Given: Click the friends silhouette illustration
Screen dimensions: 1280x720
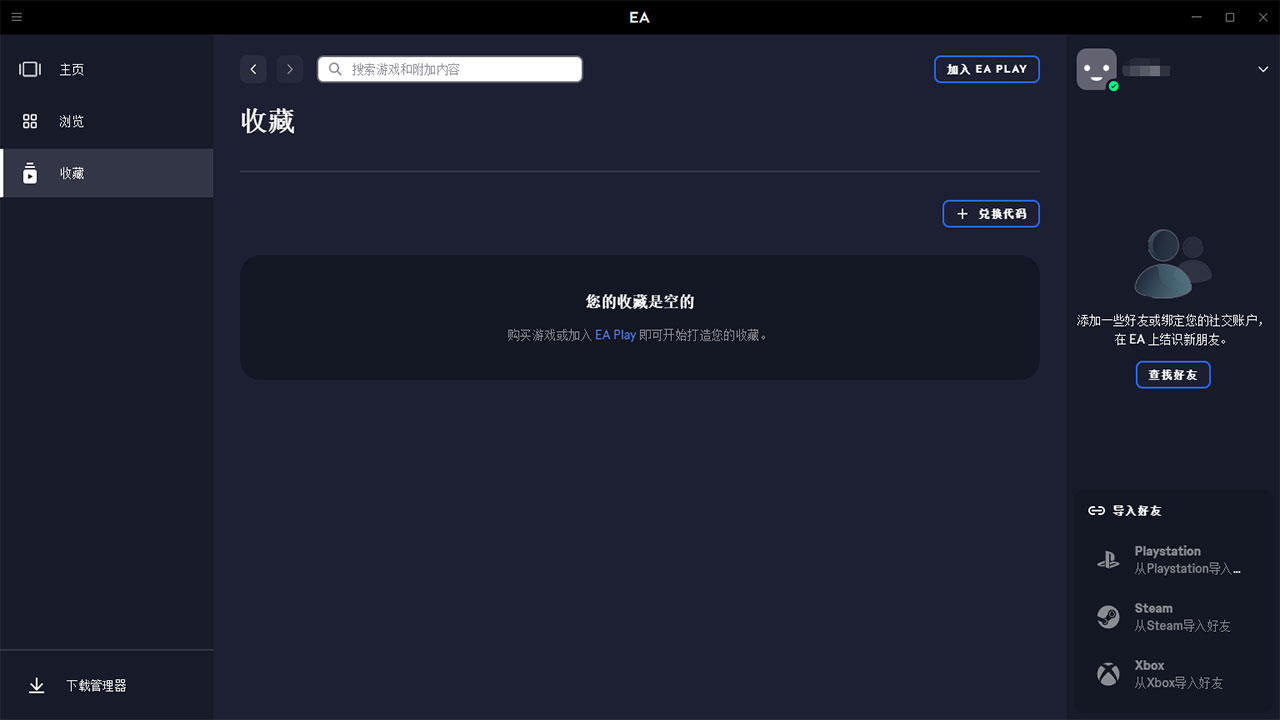Looking at the screenshot, I should tap(1172, 263).
